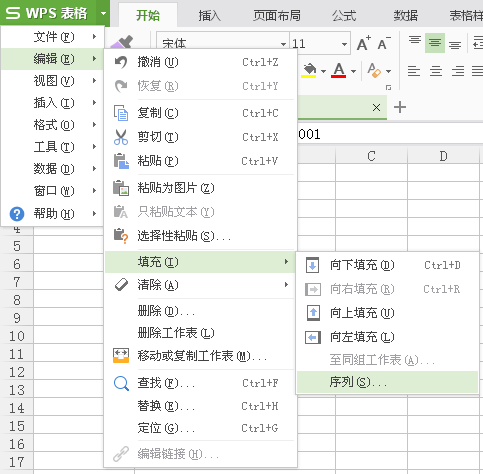
Task: Click Delete (删除) menu entry
Action: [200, 311]
